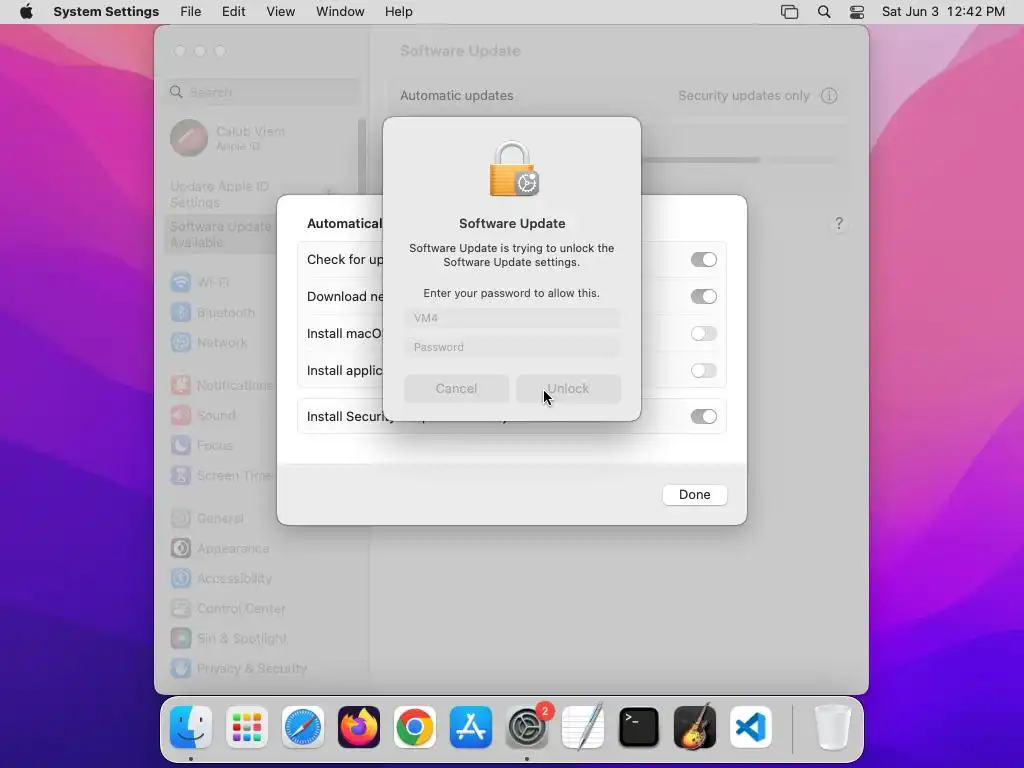Open Launchpad in the Dock

click(x=247, y=727)
